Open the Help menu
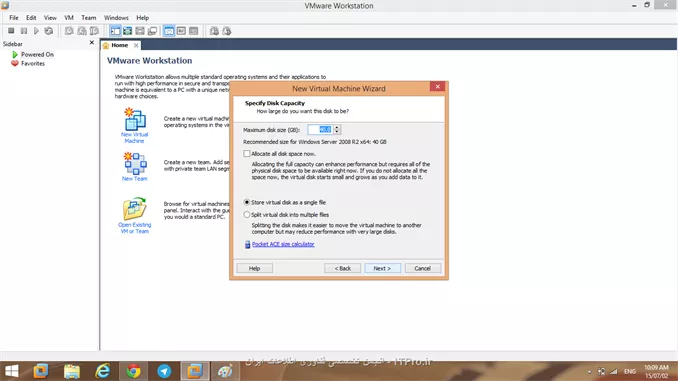The image size is (678, 381). pyautogui.click(x=142, y=18)
